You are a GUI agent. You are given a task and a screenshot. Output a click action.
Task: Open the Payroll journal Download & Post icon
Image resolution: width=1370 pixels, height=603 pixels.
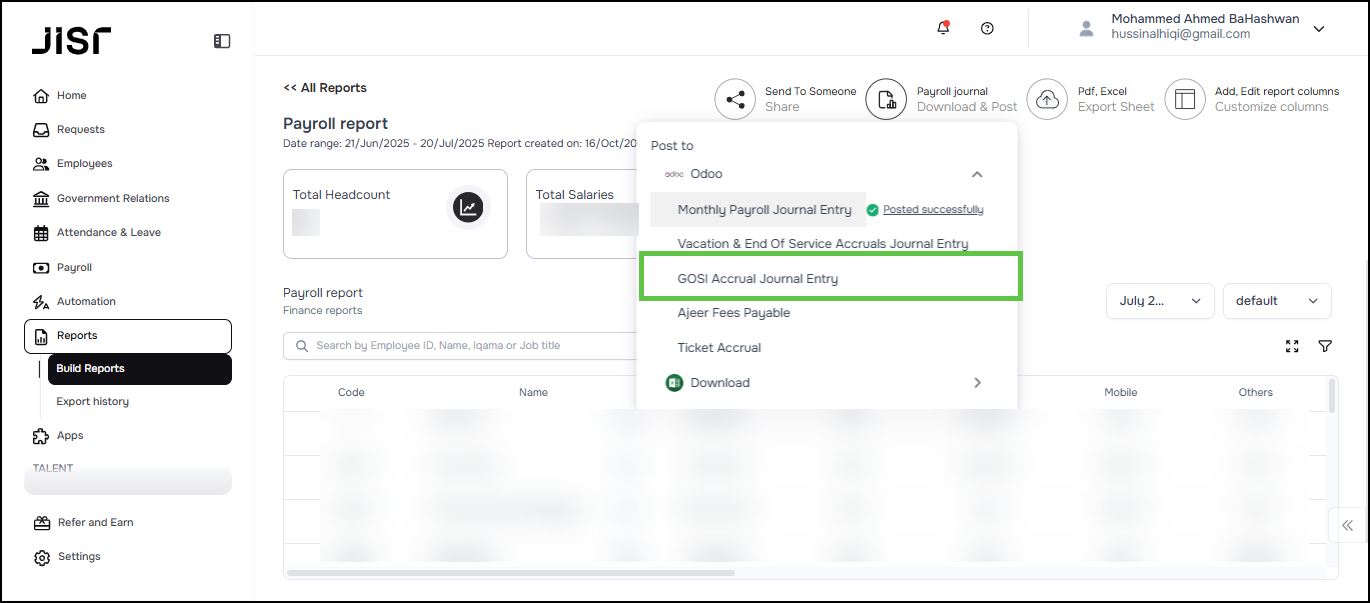coord(886,99)
